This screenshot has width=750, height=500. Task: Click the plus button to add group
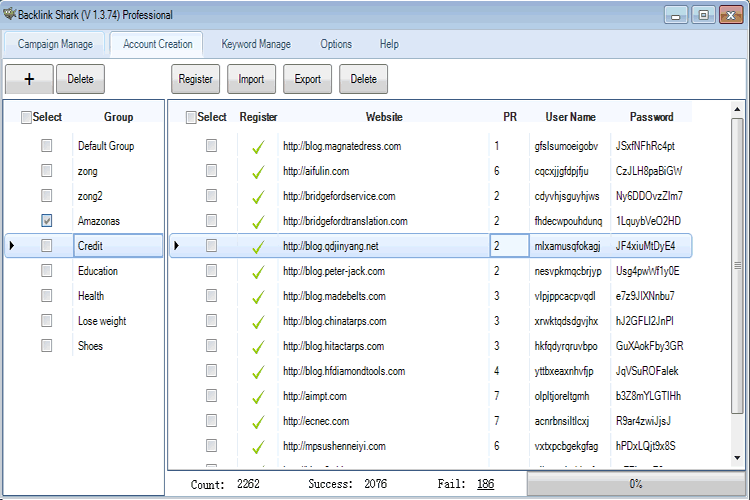coord(29,79)
